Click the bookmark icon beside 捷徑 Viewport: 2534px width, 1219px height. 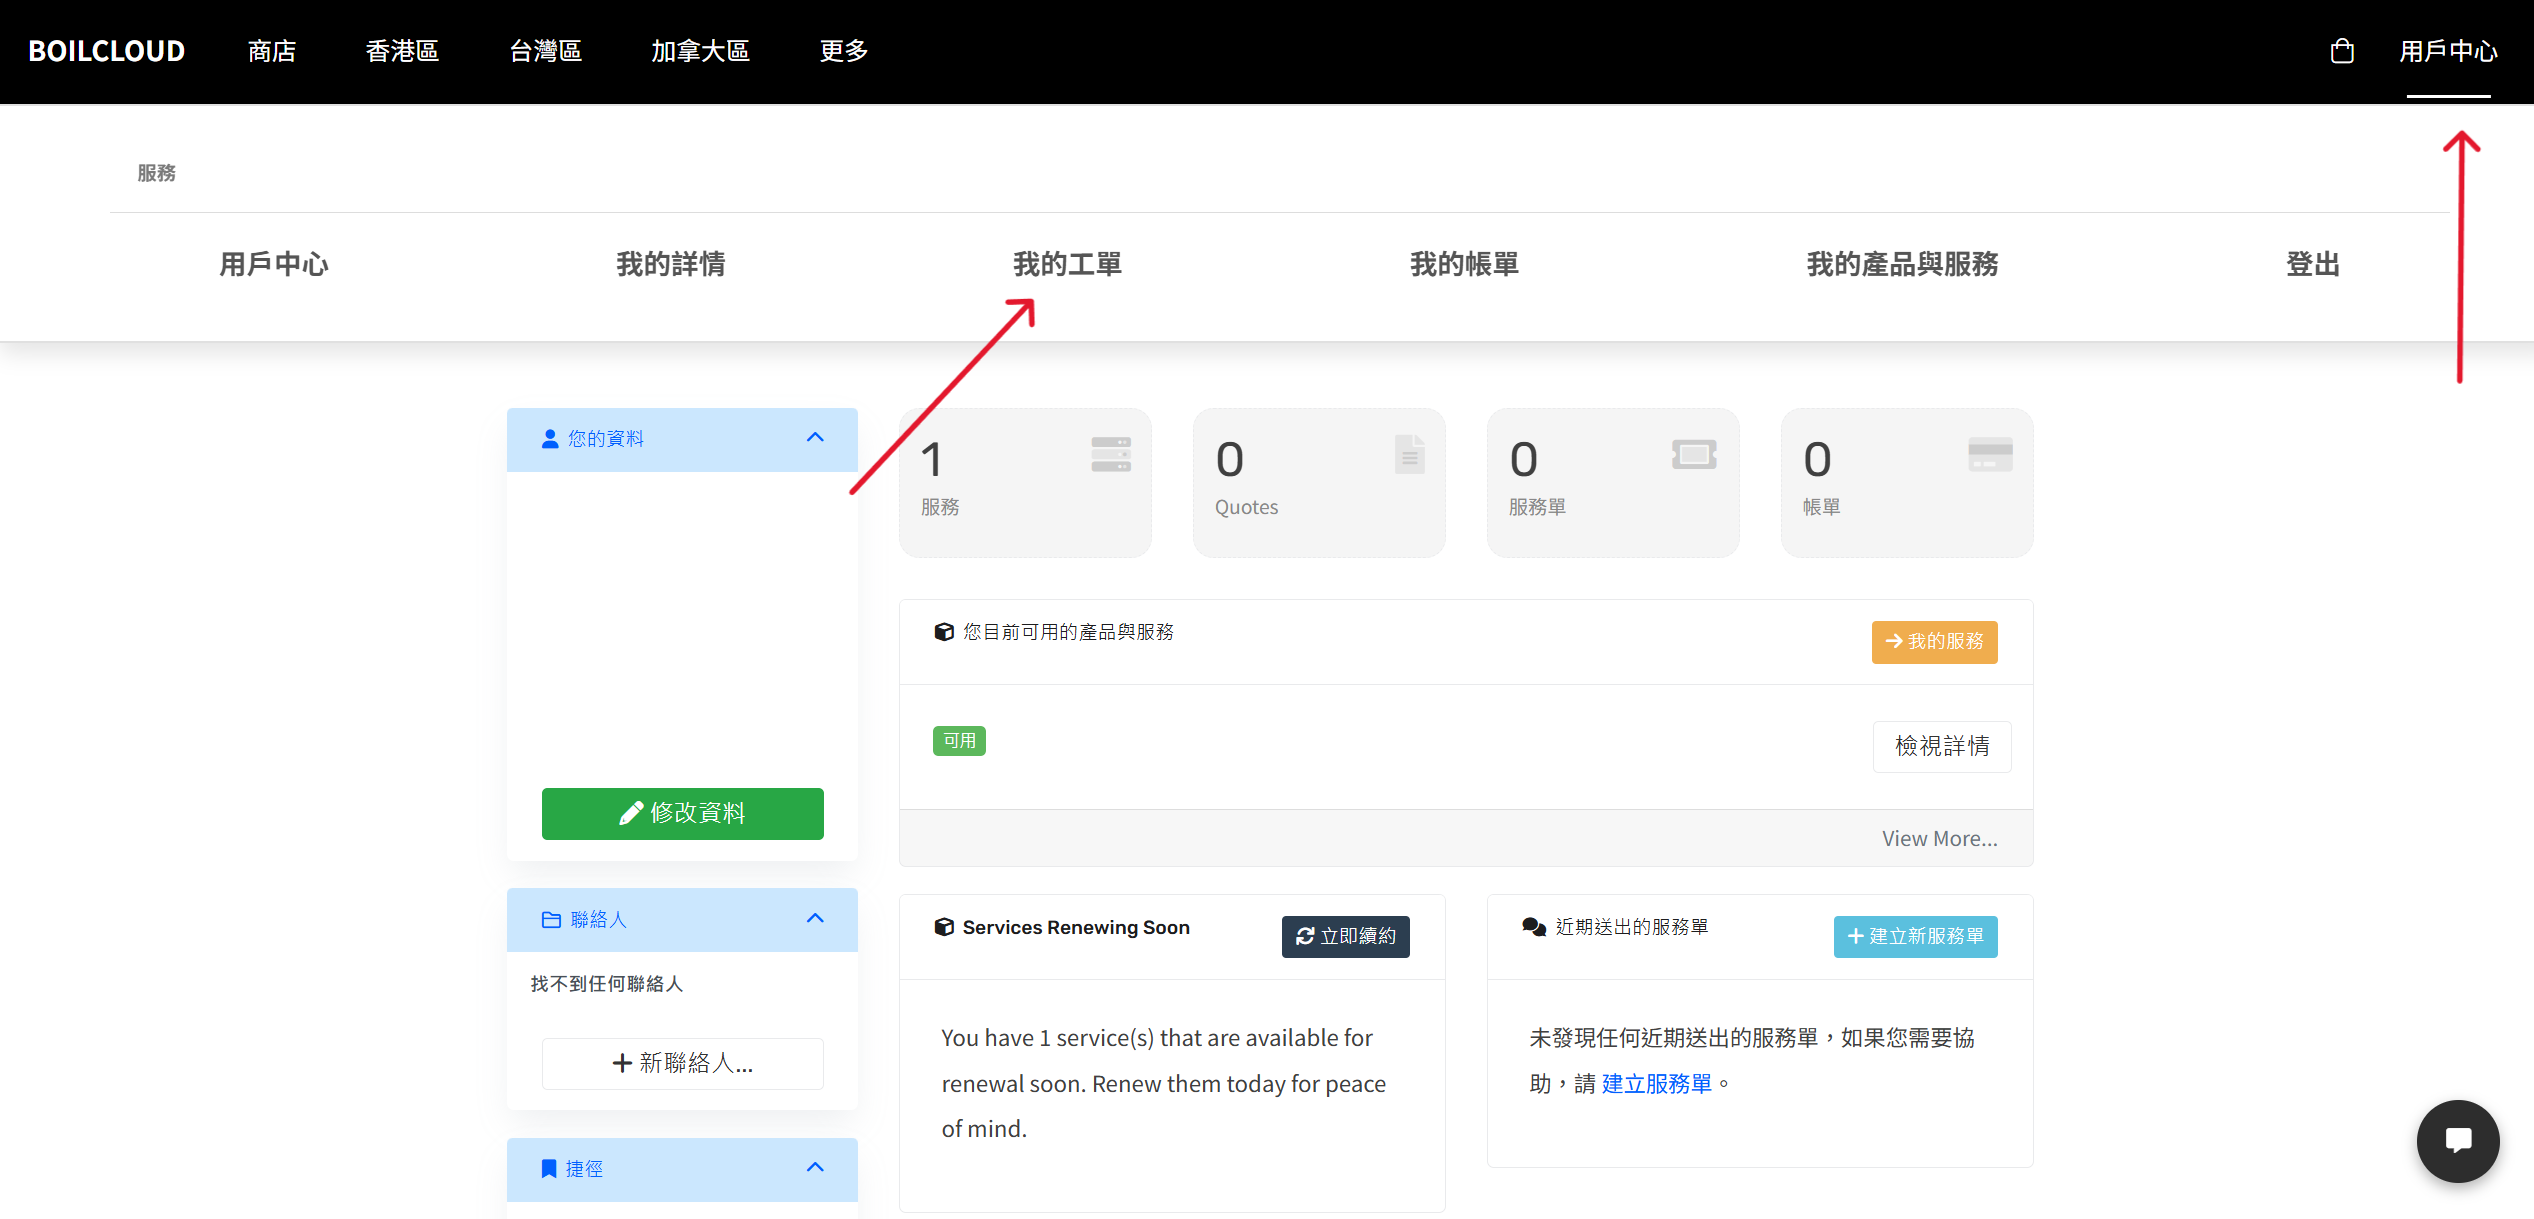[548, 1168]
